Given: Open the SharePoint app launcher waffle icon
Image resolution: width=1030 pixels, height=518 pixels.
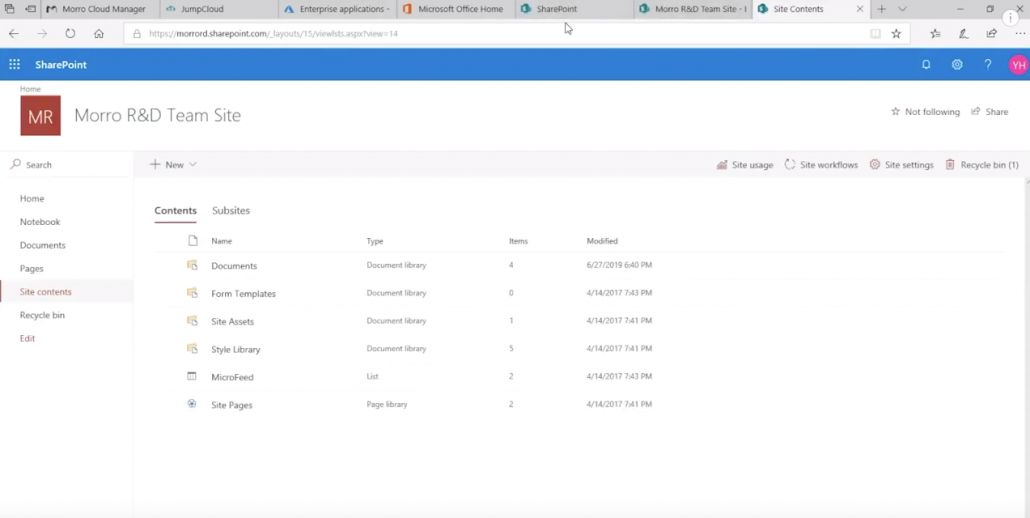Looking at the screenshot, I should [x=14, y=65].
